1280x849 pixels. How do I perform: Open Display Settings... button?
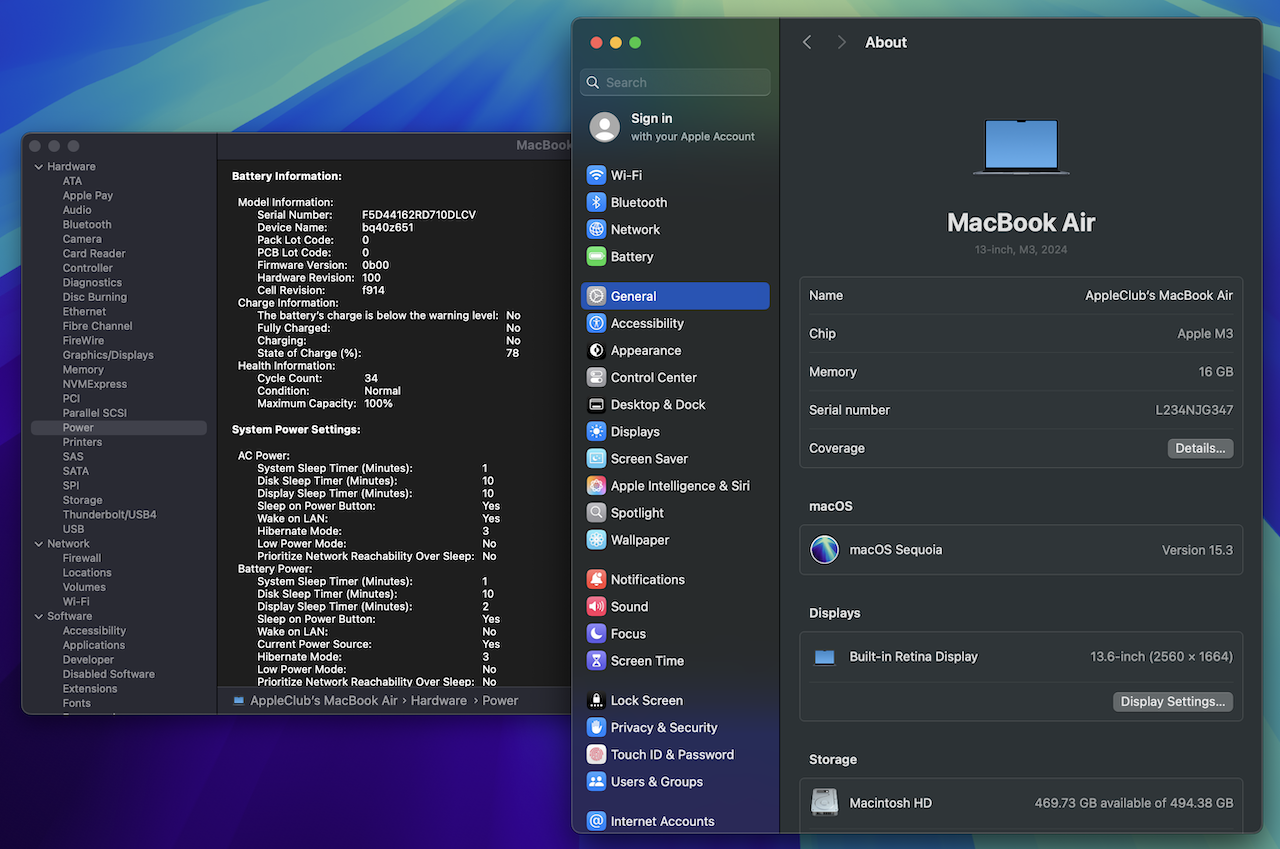click(1173, 702)
